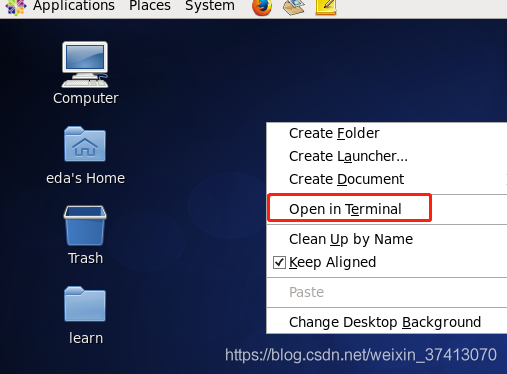Screen dimensions: 507x374
Task: Open the Create Document submenu
Action: 387,179
